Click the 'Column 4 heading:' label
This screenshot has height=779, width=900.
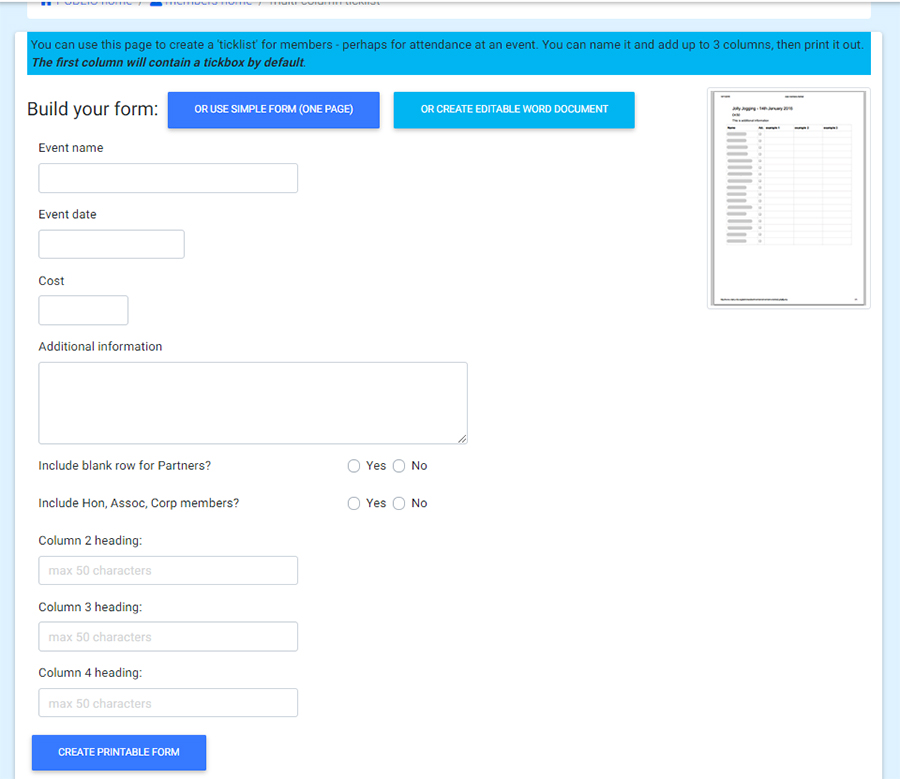click(x=90, y=673)
